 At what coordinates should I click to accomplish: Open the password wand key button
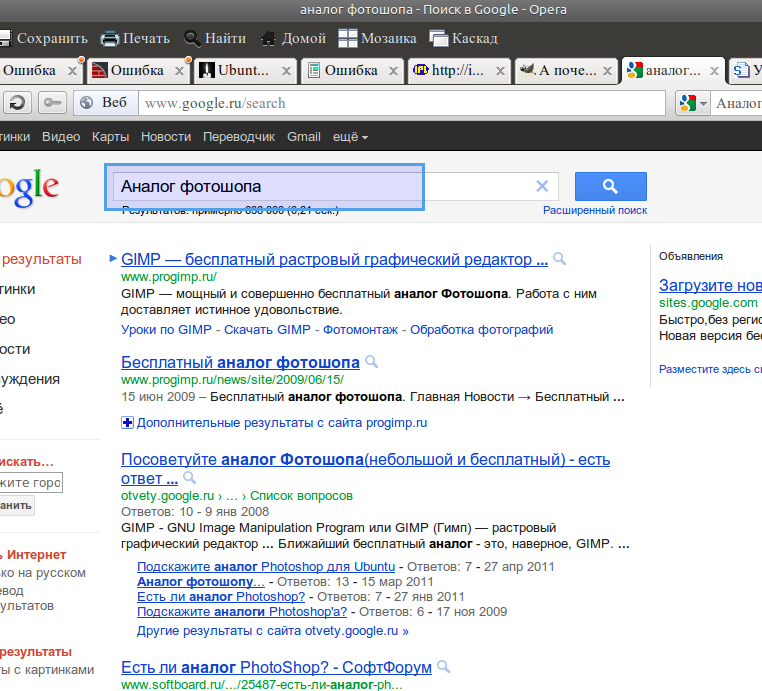(52, 103)
